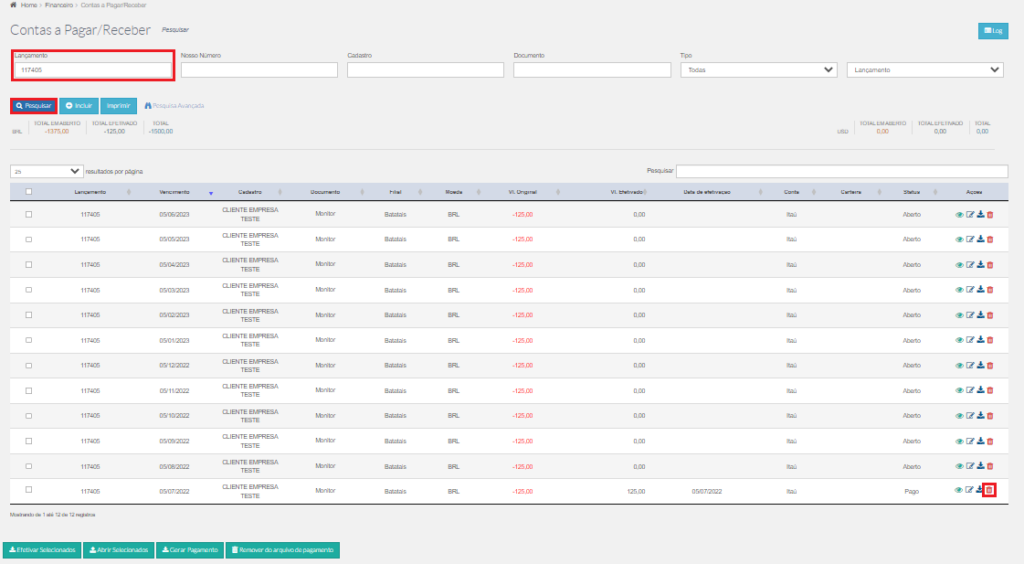Click the Incluir button
This screenshot has height=564, width=1024.
[x=79, y=106]
